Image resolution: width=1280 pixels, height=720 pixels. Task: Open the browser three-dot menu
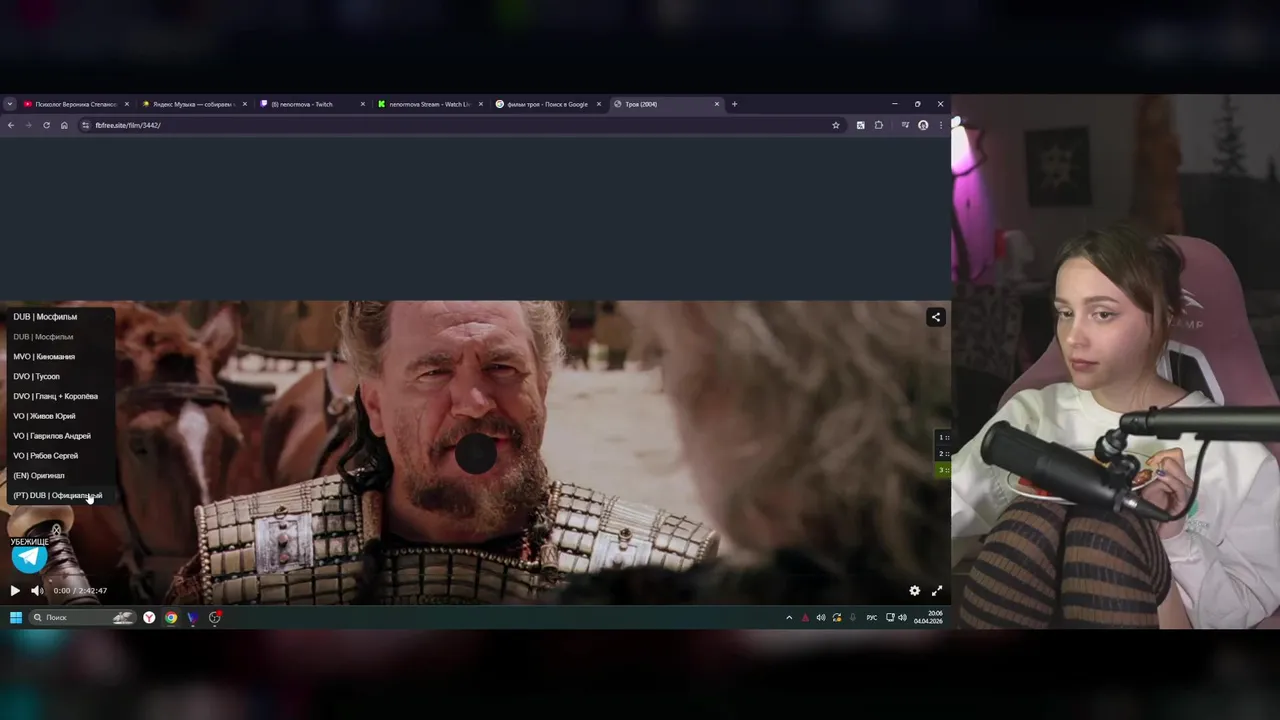pyautogui.click(x=940, y=125)
